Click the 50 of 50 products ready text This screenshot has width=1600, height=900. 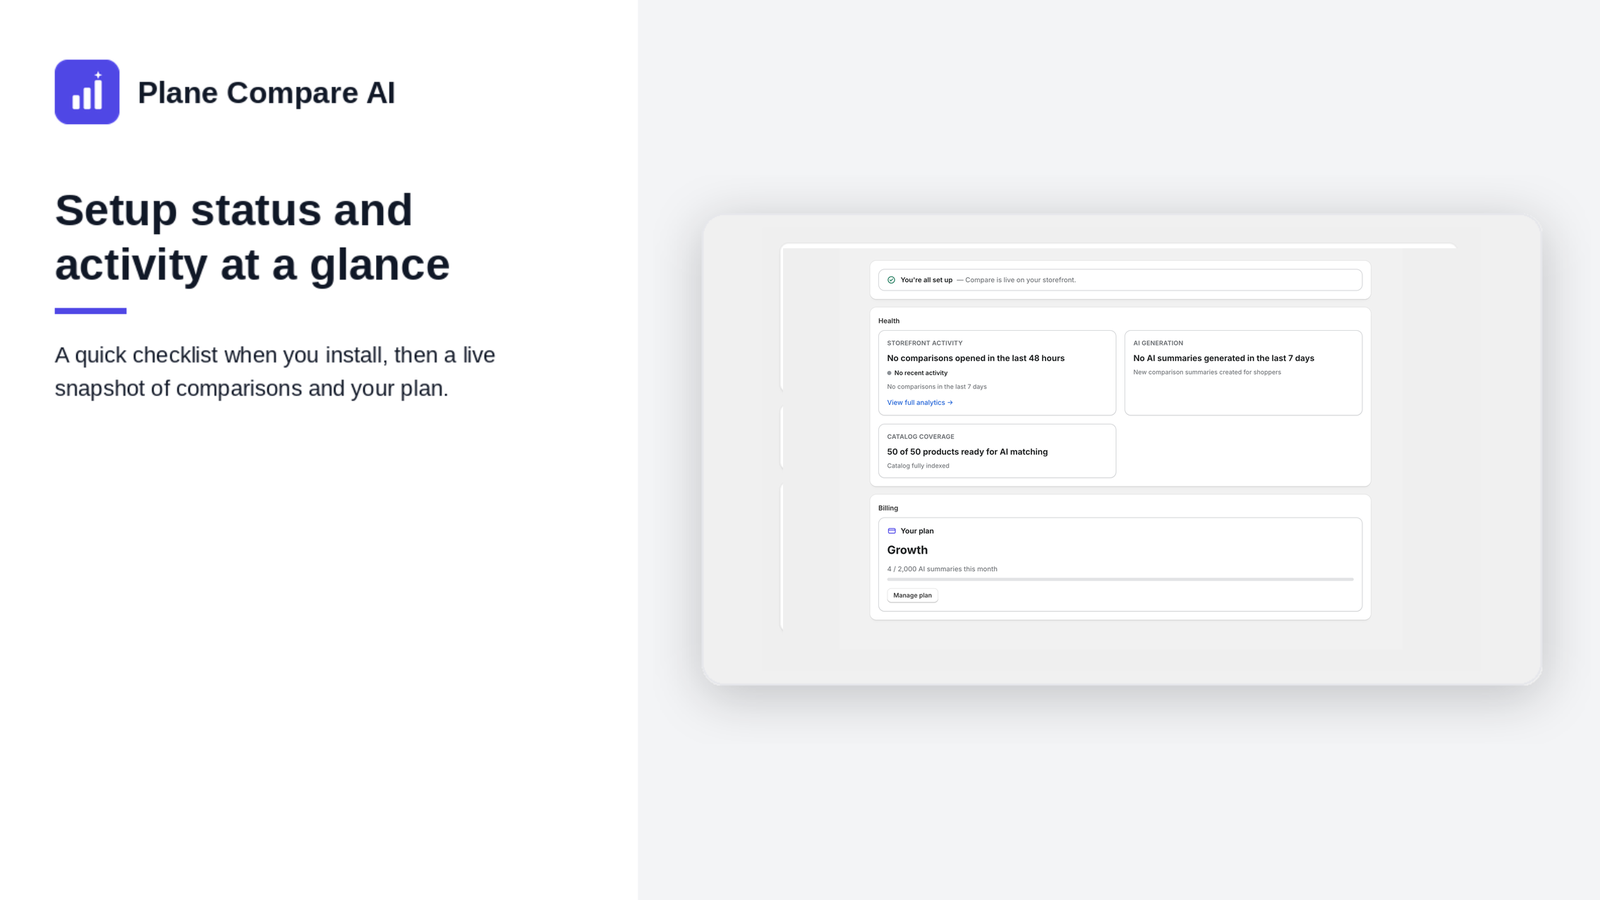(967, 452)
